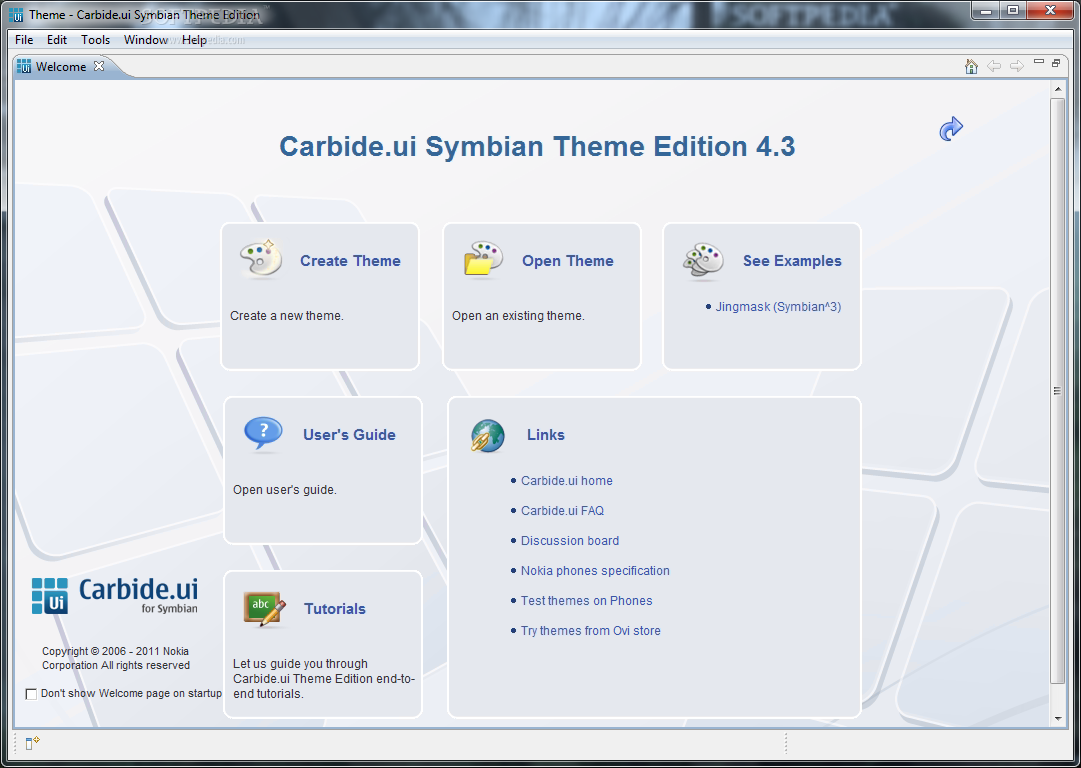Viewport: 1081px width, 768px height.
Task: Click the Tutorials link
Action: [x=335, y=609]
